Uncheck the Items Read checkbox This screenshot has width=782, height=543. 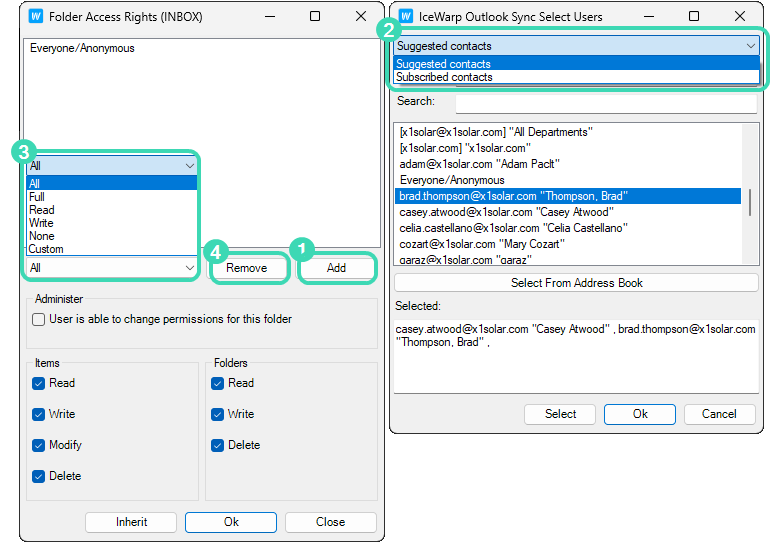tap(38, 383)
